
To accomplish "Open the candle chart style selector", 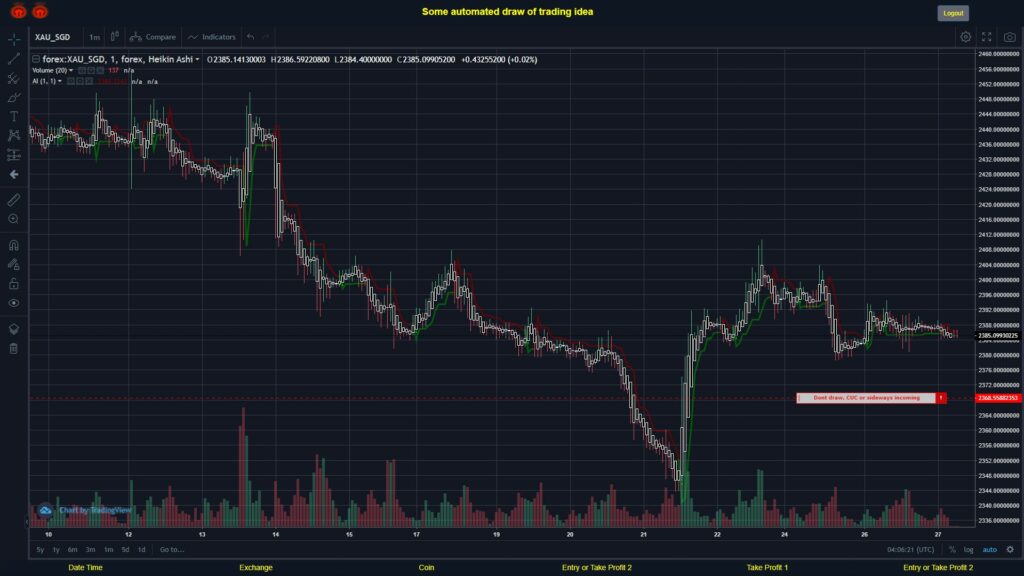I will pos(115,37).
